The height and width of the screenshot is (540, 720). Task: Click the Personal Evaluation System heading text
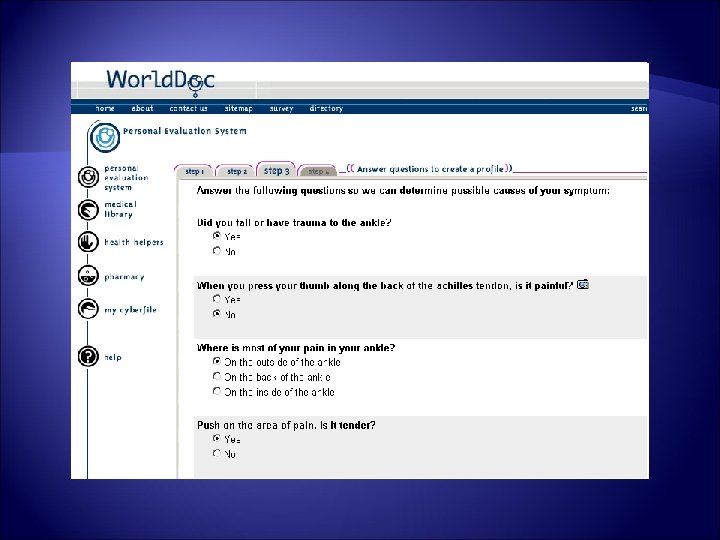(x=185, y=131)
